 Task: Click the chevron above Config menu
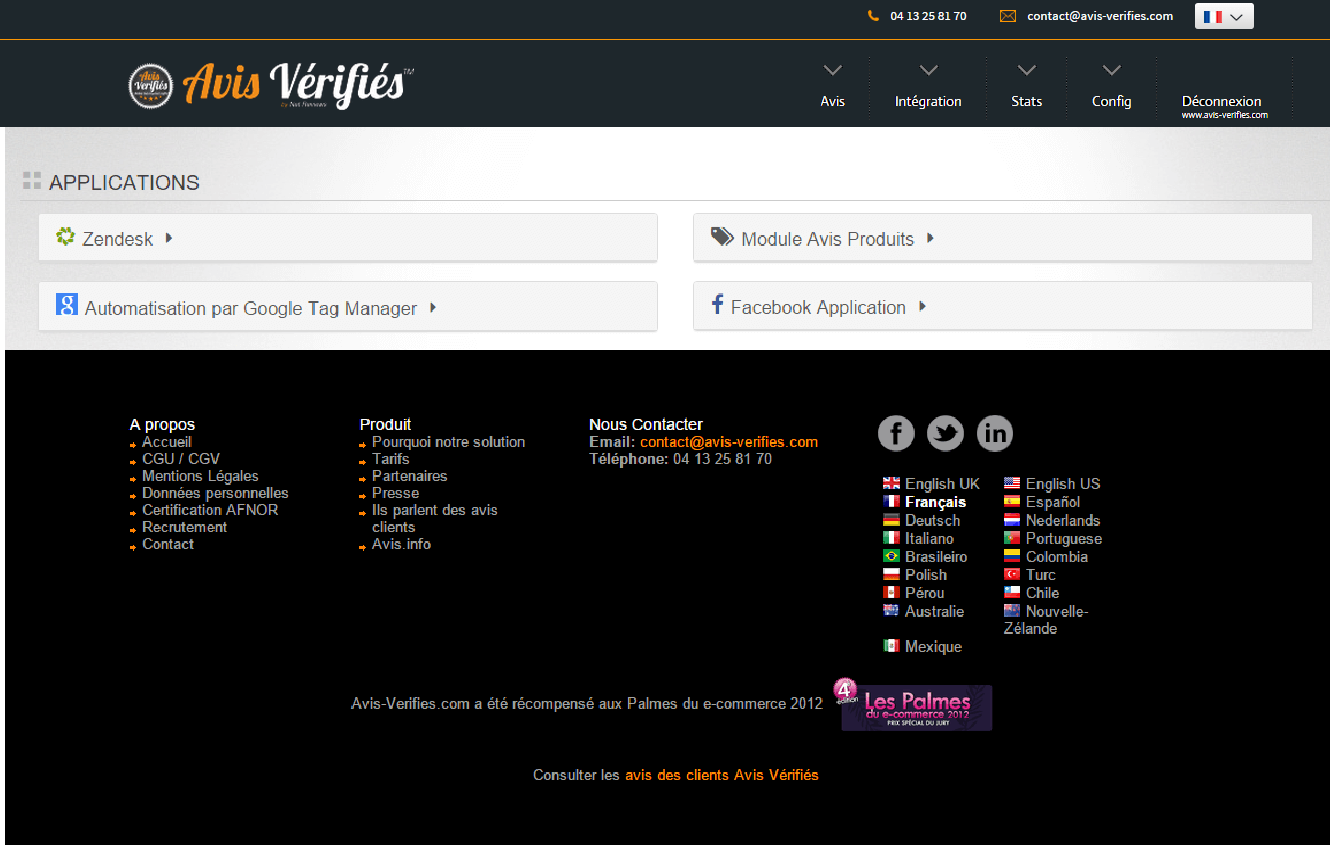click(x=1111, y=70)
